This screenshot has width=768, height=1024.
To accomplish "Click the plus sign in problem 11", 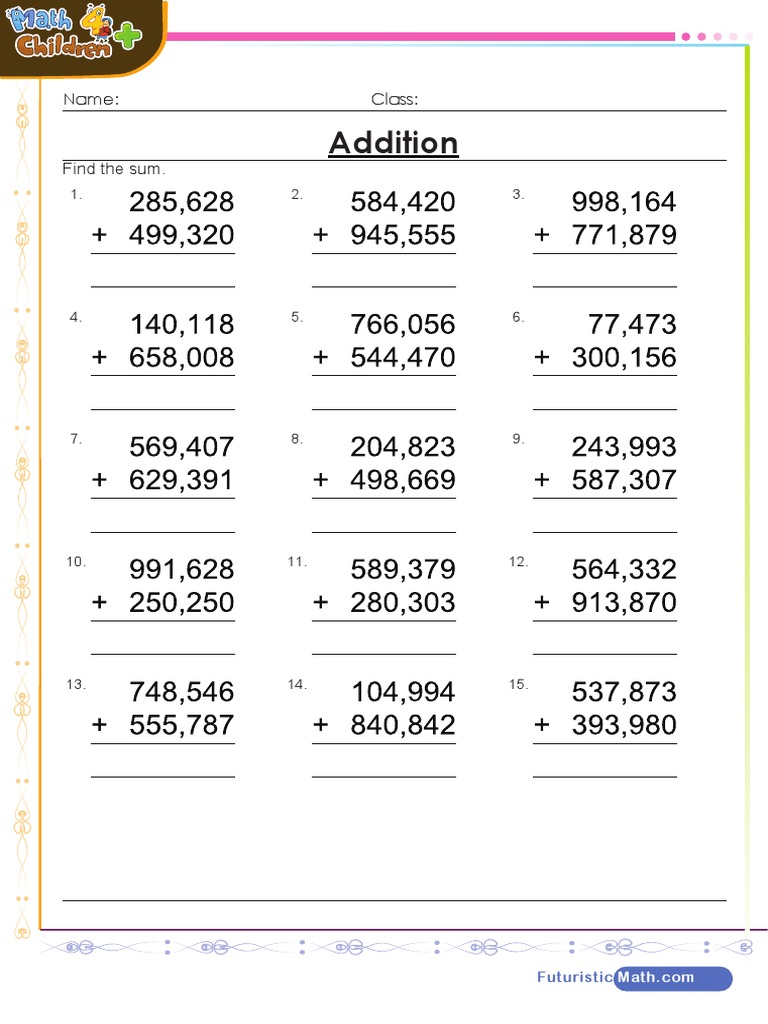I will 320,602.
